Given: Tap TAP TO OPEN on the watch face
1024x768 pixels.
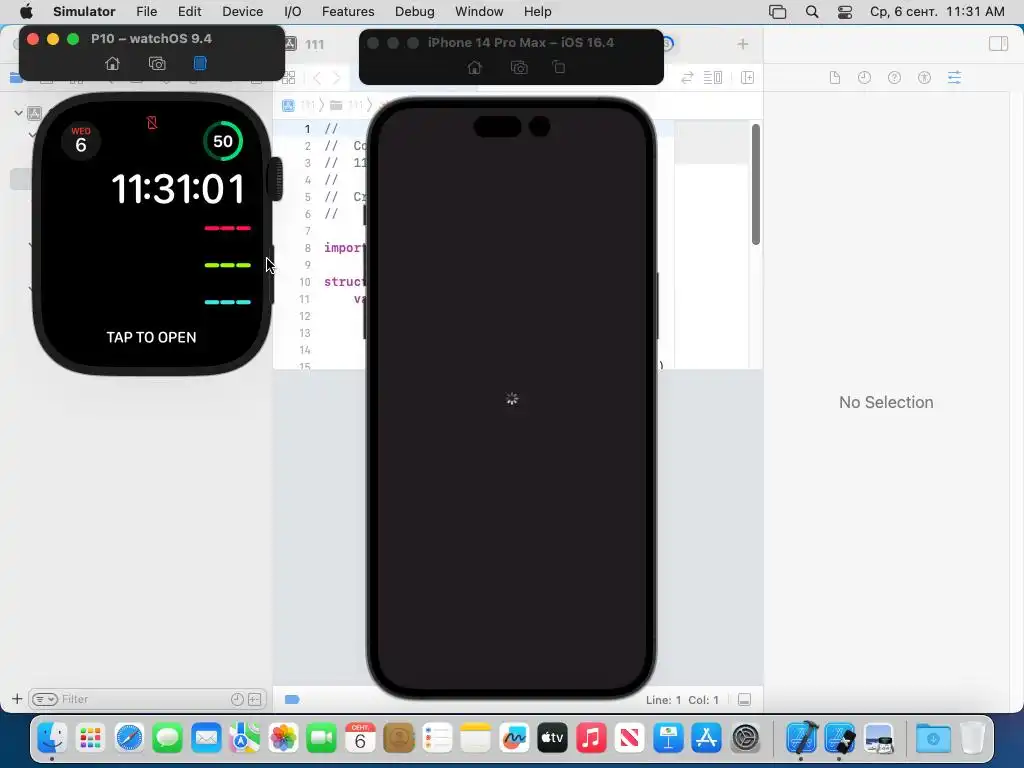Looking at the screenshot, I should tap(152, 337).
